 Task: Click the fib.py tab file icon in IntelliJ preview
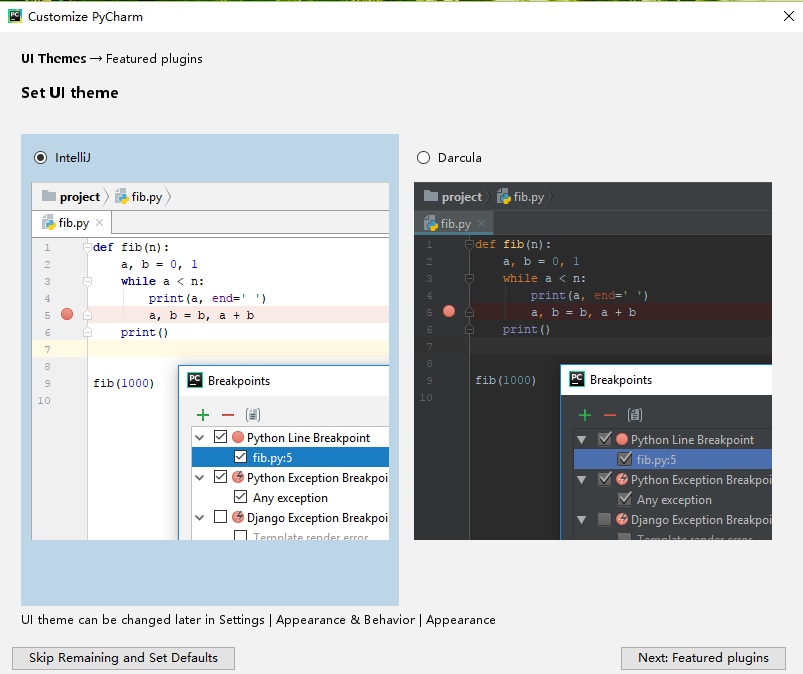(x=49, y=222)
